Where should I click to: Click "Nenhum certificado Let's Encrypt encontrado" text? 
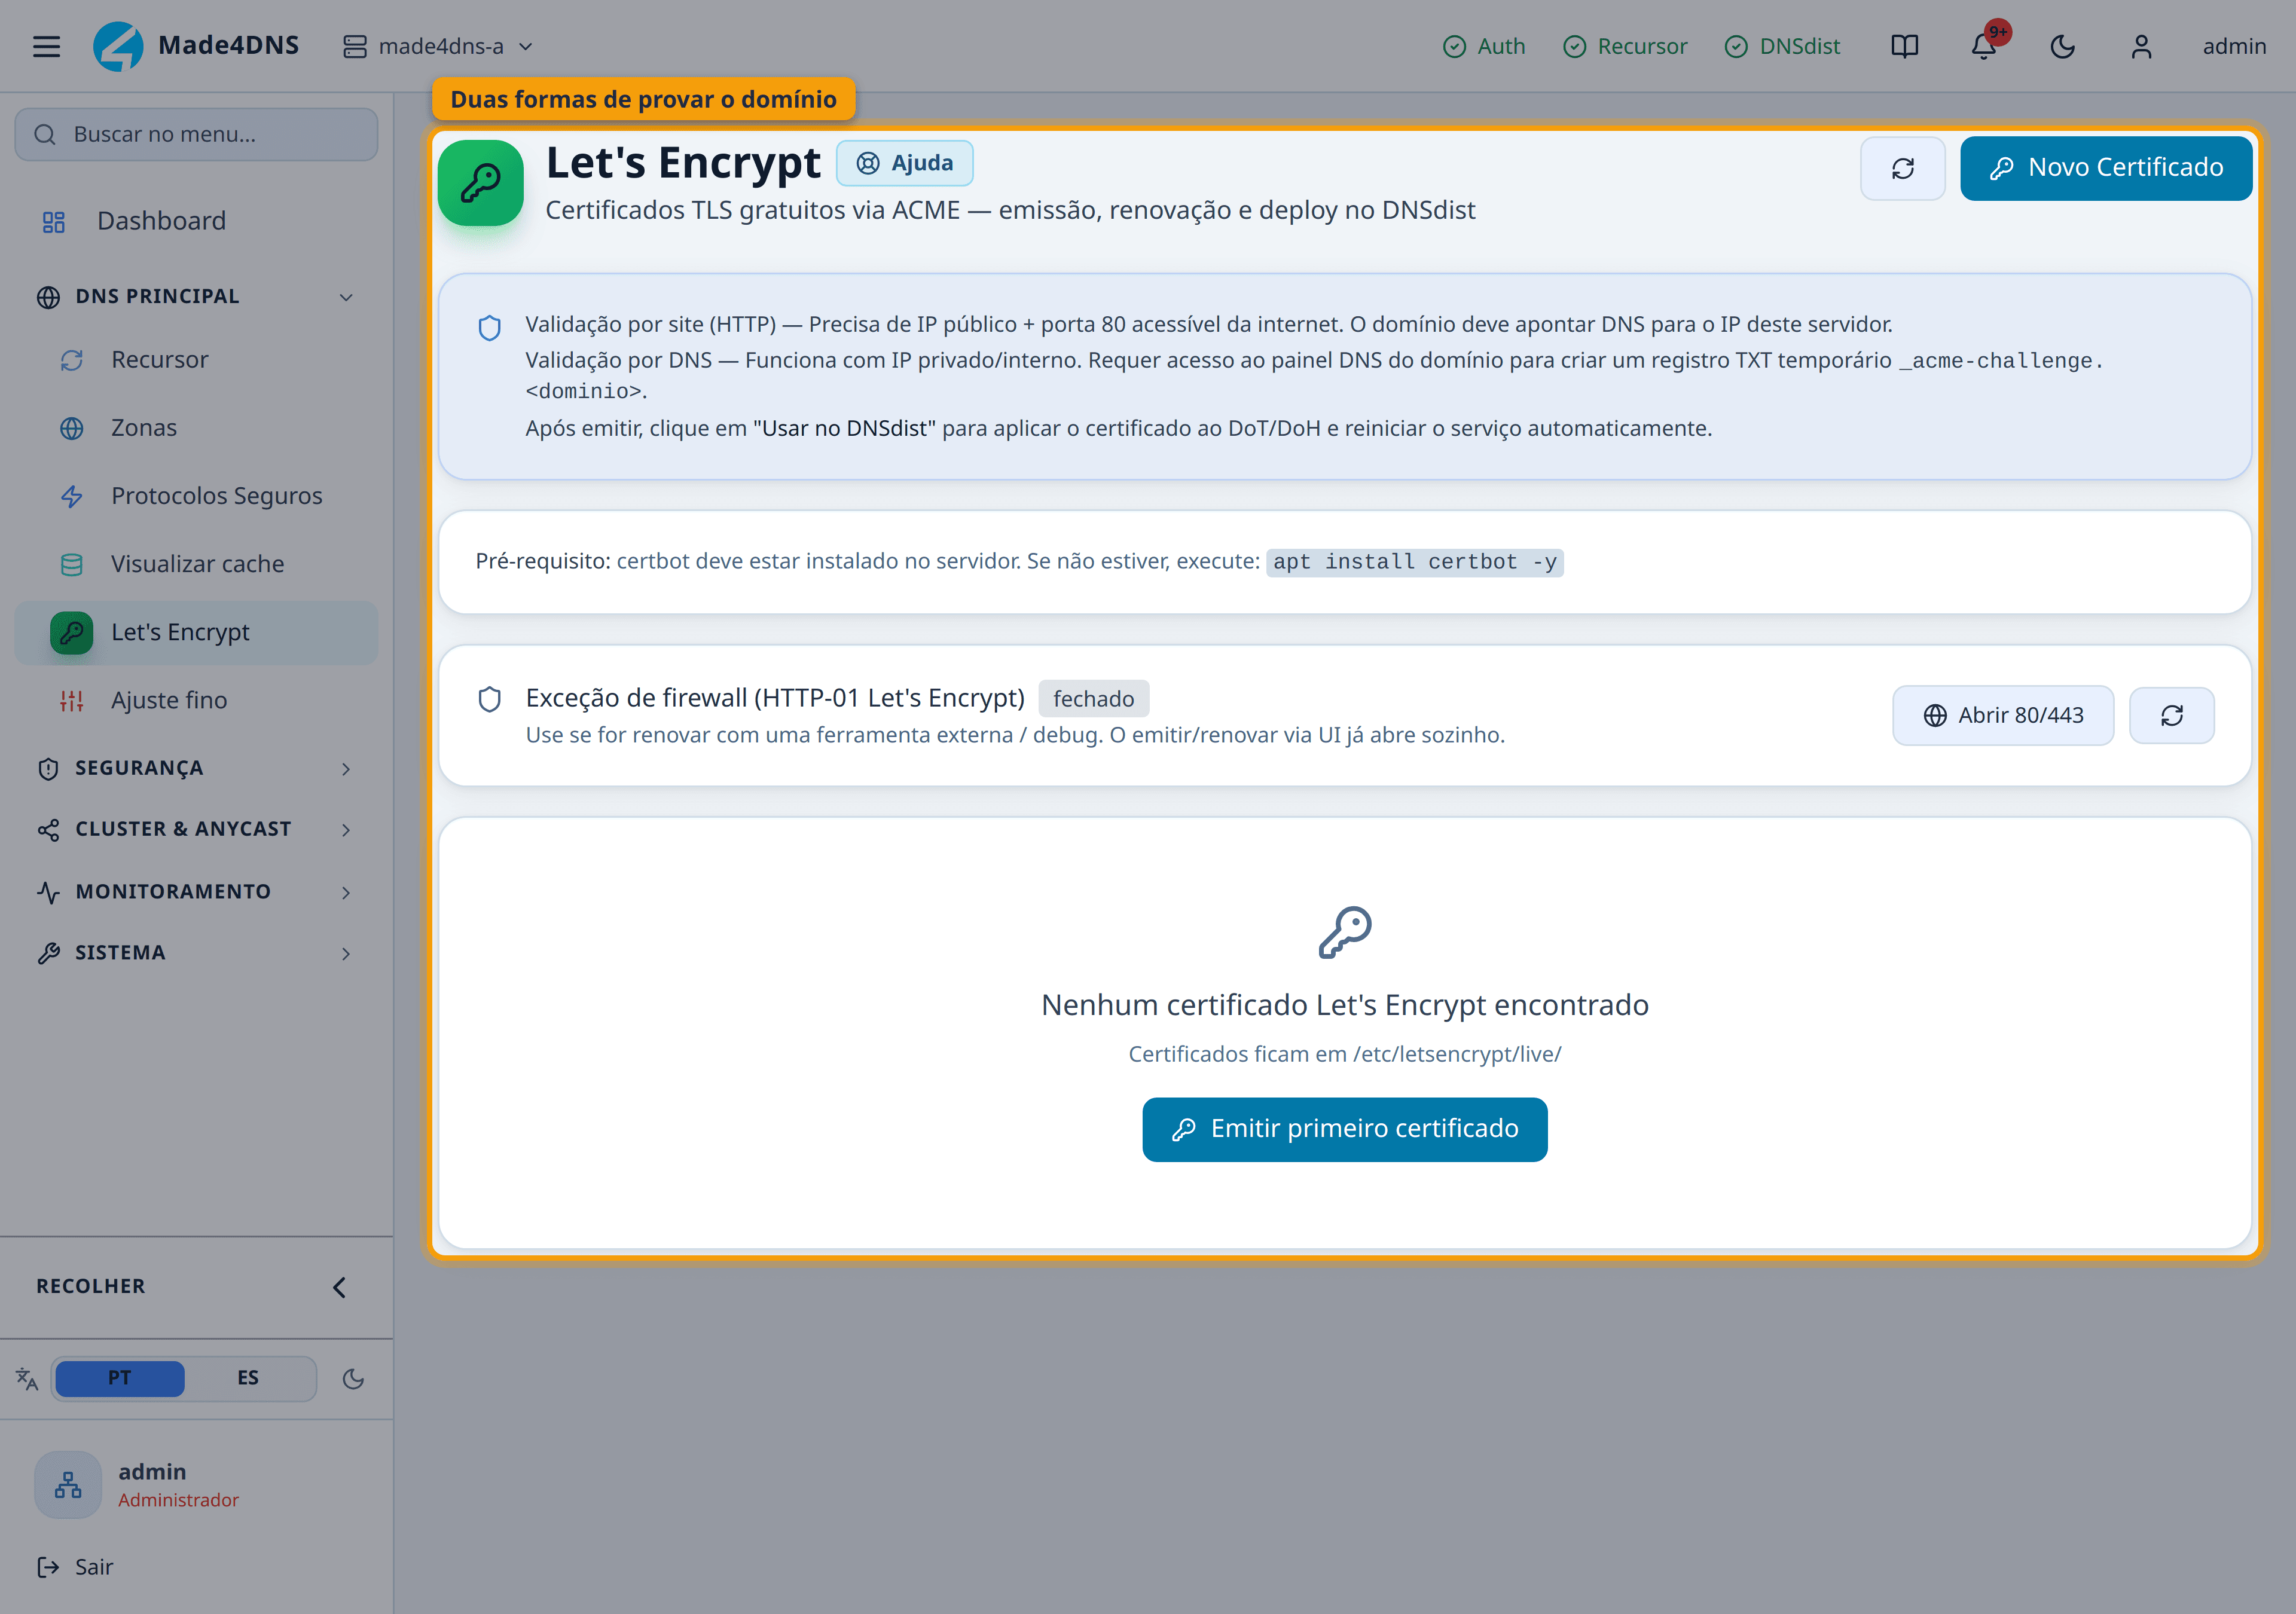point(1345,1005)
